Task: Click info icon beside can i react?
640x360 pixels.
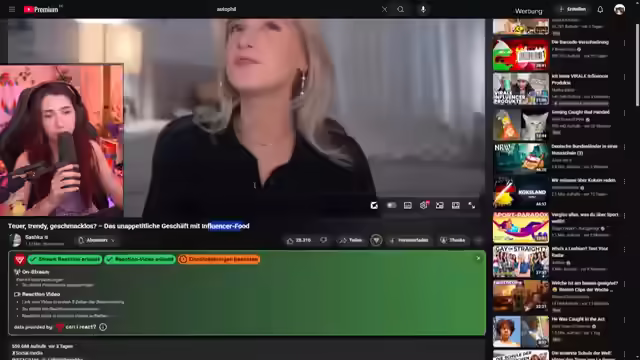Action: click(103, 327)
